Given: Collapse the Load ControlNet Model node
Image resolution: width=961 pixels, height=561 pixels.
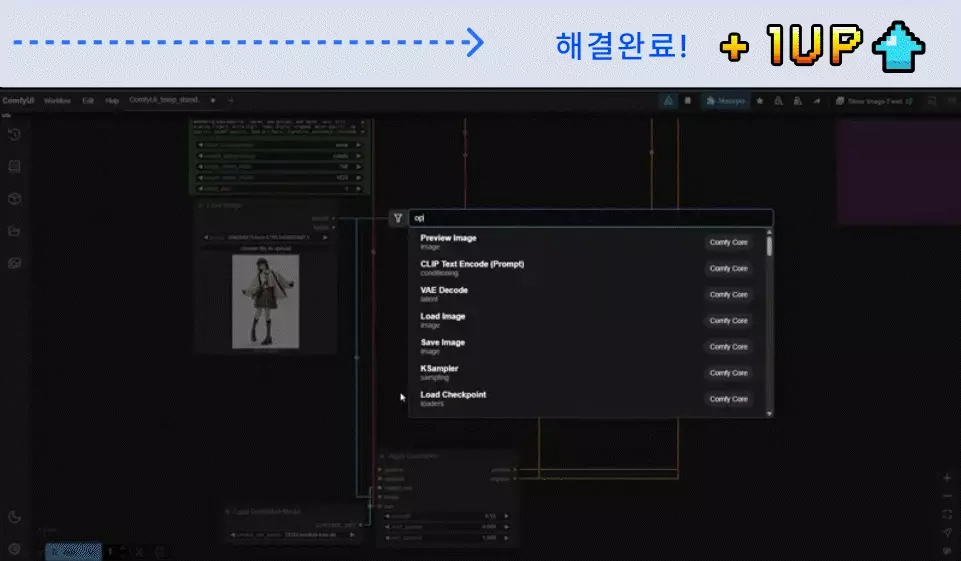Looking at the screenshot, I should [227, 511].
